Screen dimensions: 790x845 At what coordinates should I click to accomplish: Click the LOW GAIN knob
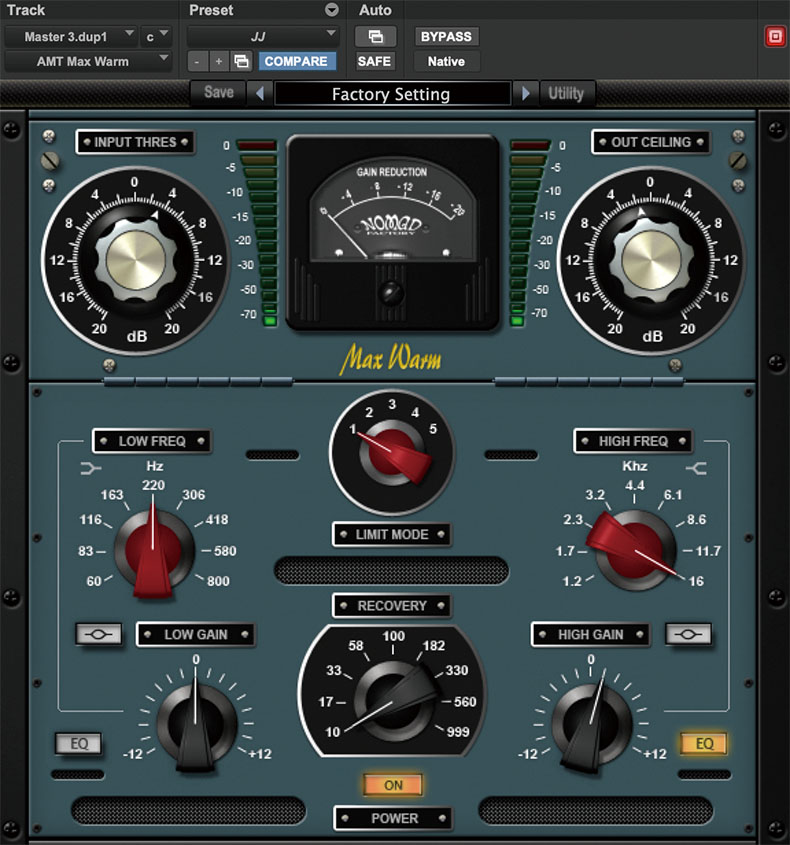point(197,723)
